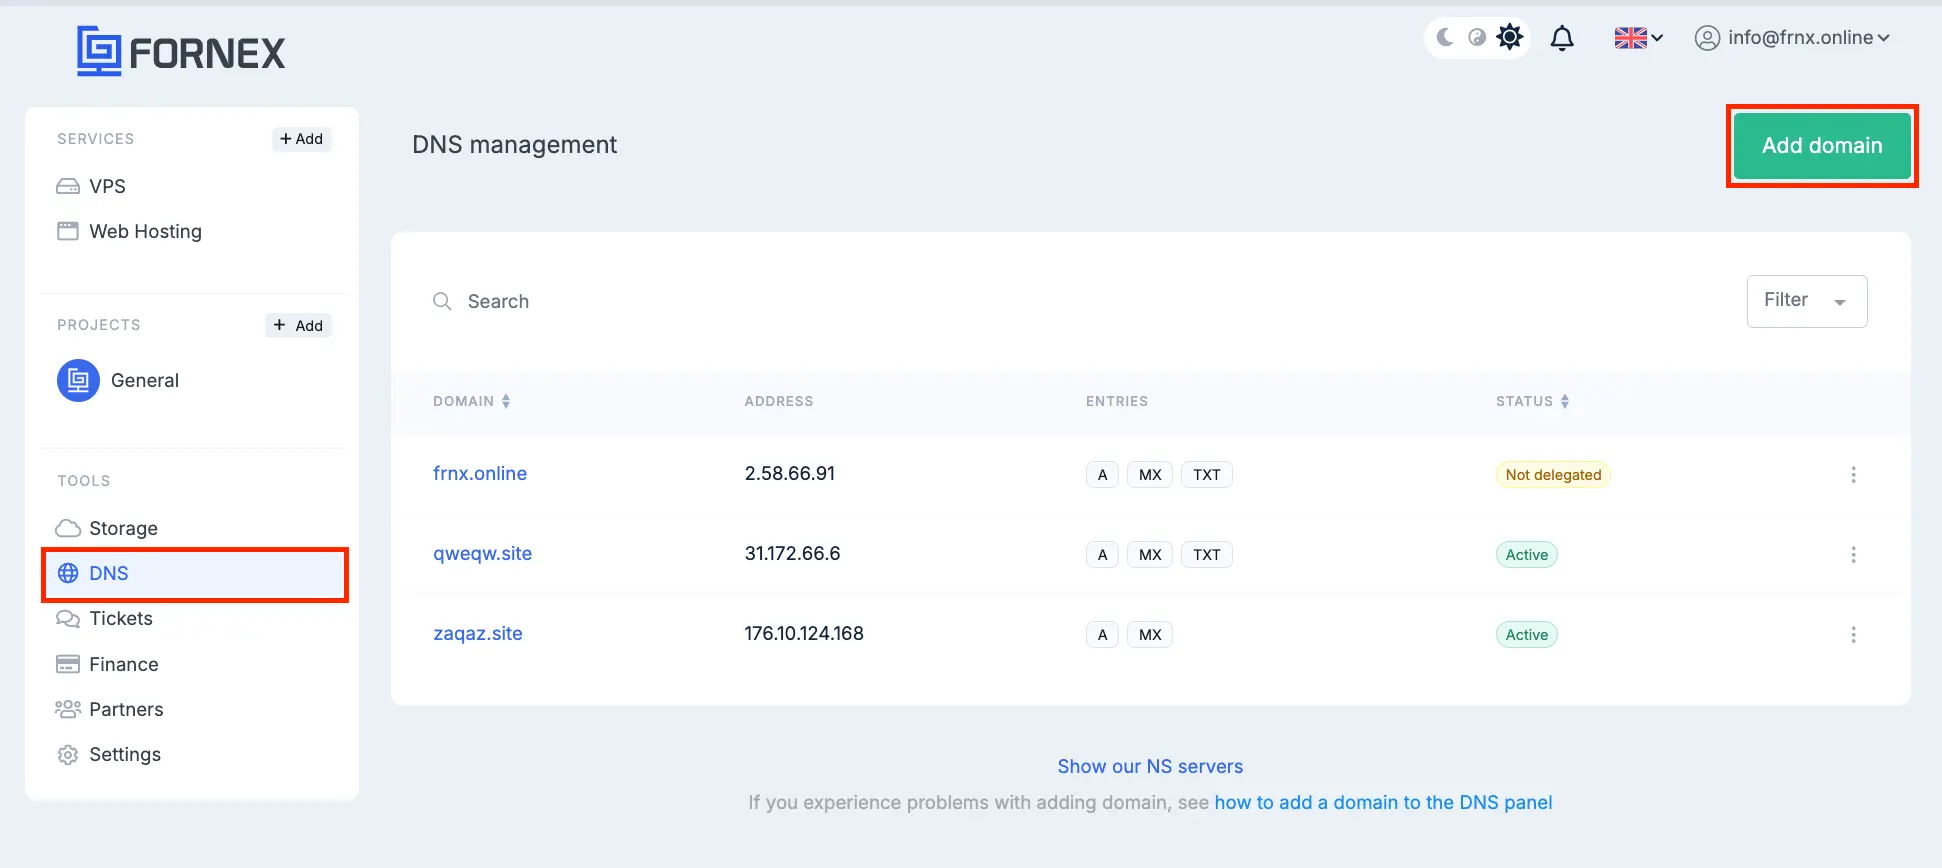Add a new project
The height and width of the screenshot is (868, 1942).
coord(299,325)
